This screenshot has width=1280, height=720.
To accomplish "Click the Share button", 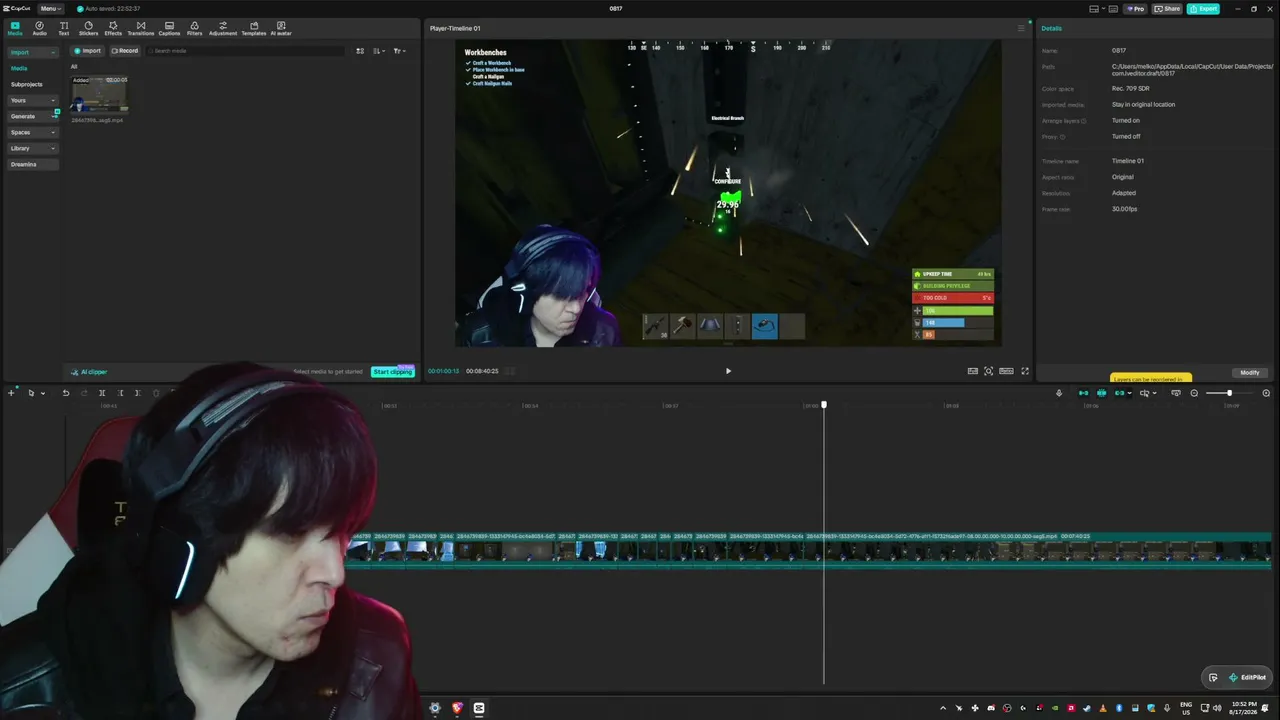I will [x=1168, y=9].
